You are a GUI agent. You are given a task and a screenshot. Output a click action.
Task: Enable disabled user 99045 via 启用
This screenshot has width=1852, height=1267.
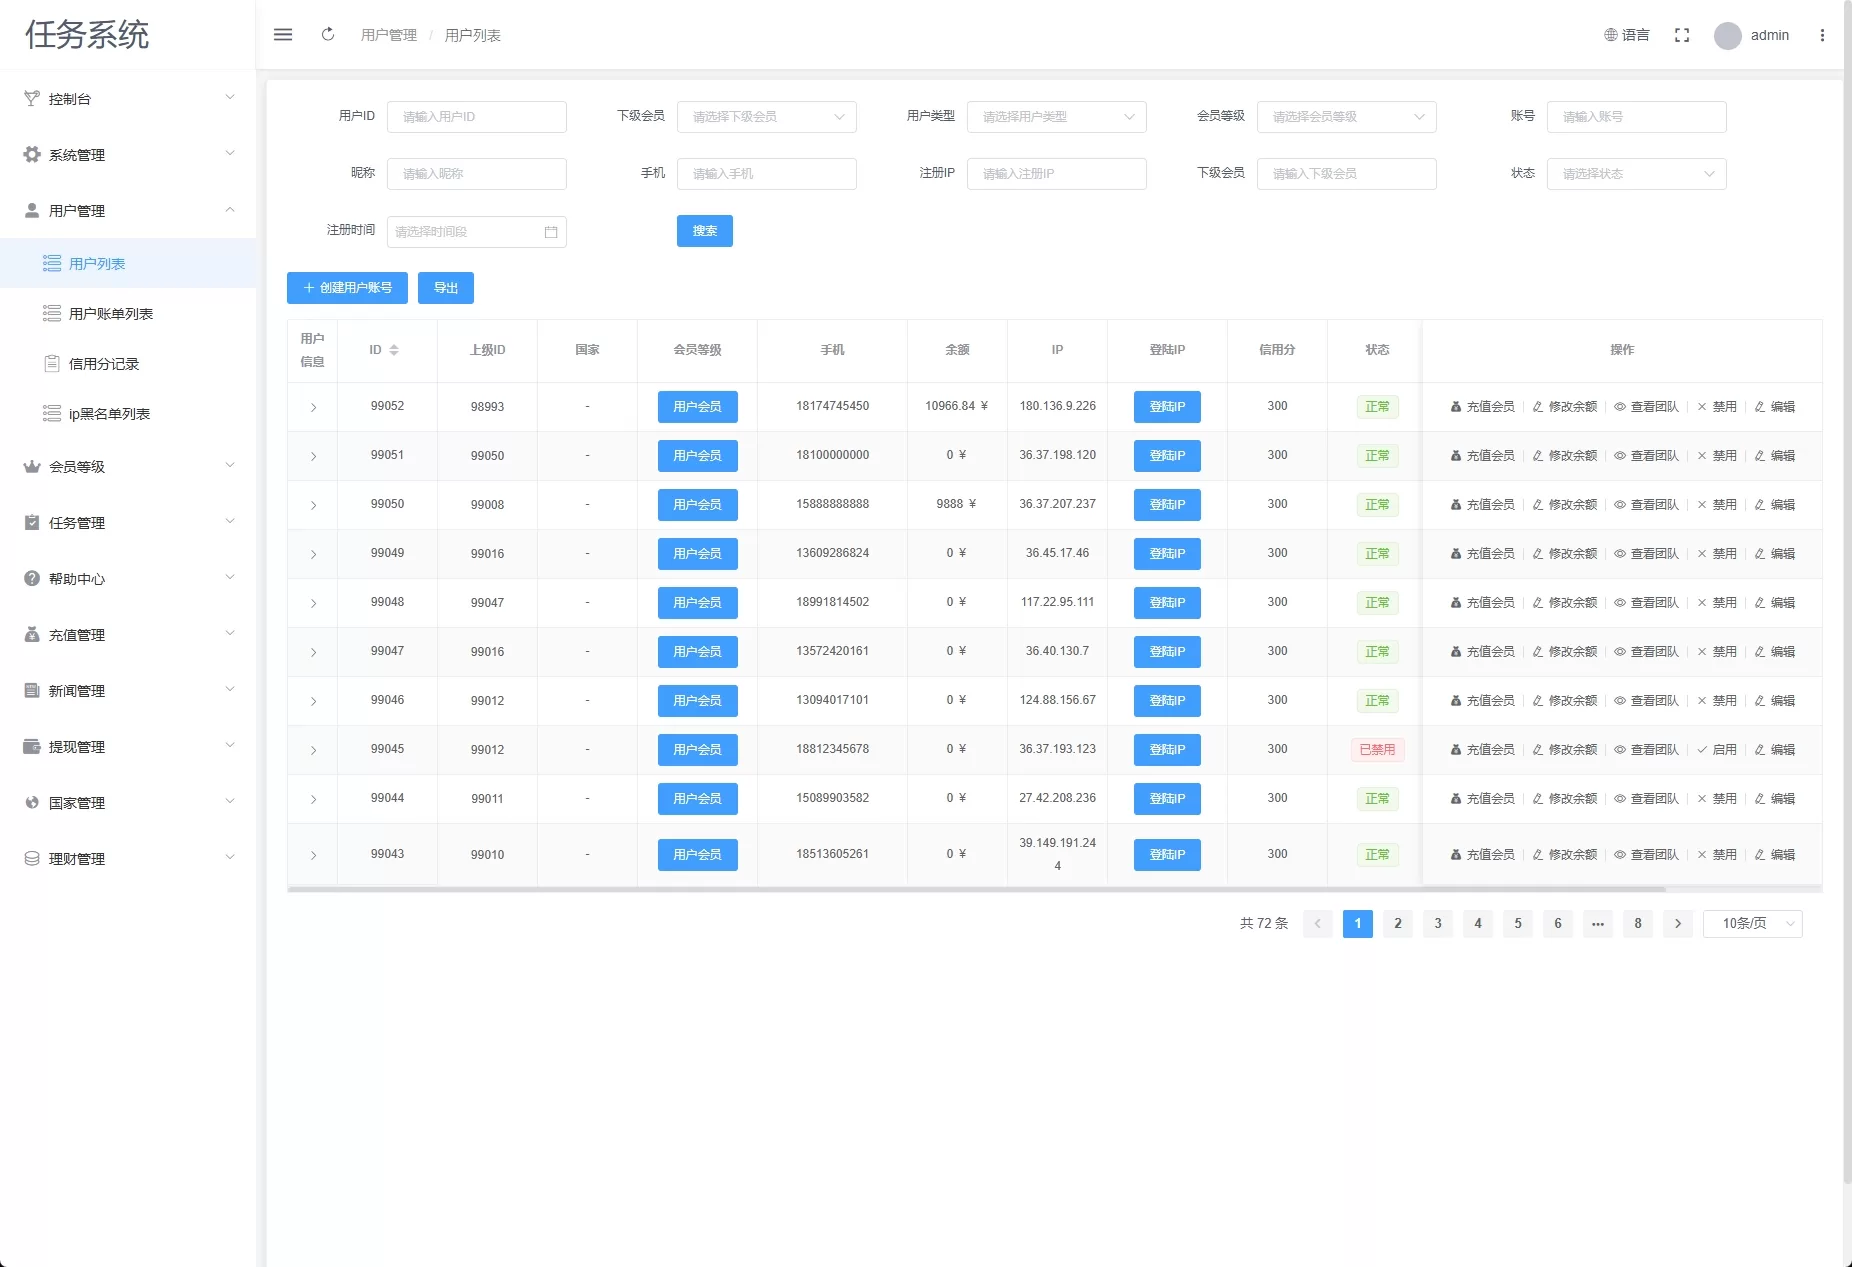1717,750
